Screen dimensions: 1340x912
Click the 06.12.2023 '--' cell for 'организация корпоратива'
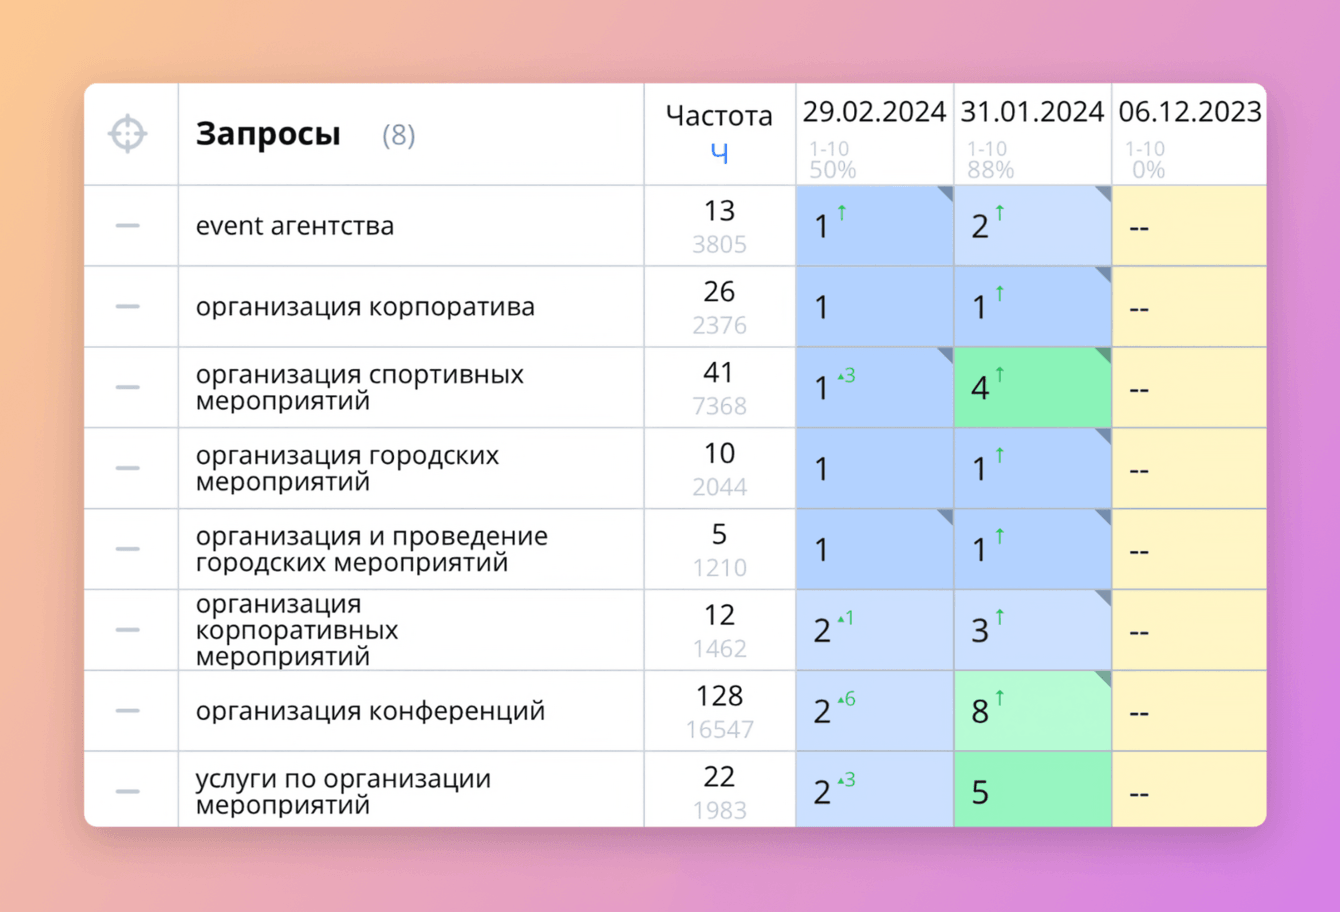point(1190,307)
